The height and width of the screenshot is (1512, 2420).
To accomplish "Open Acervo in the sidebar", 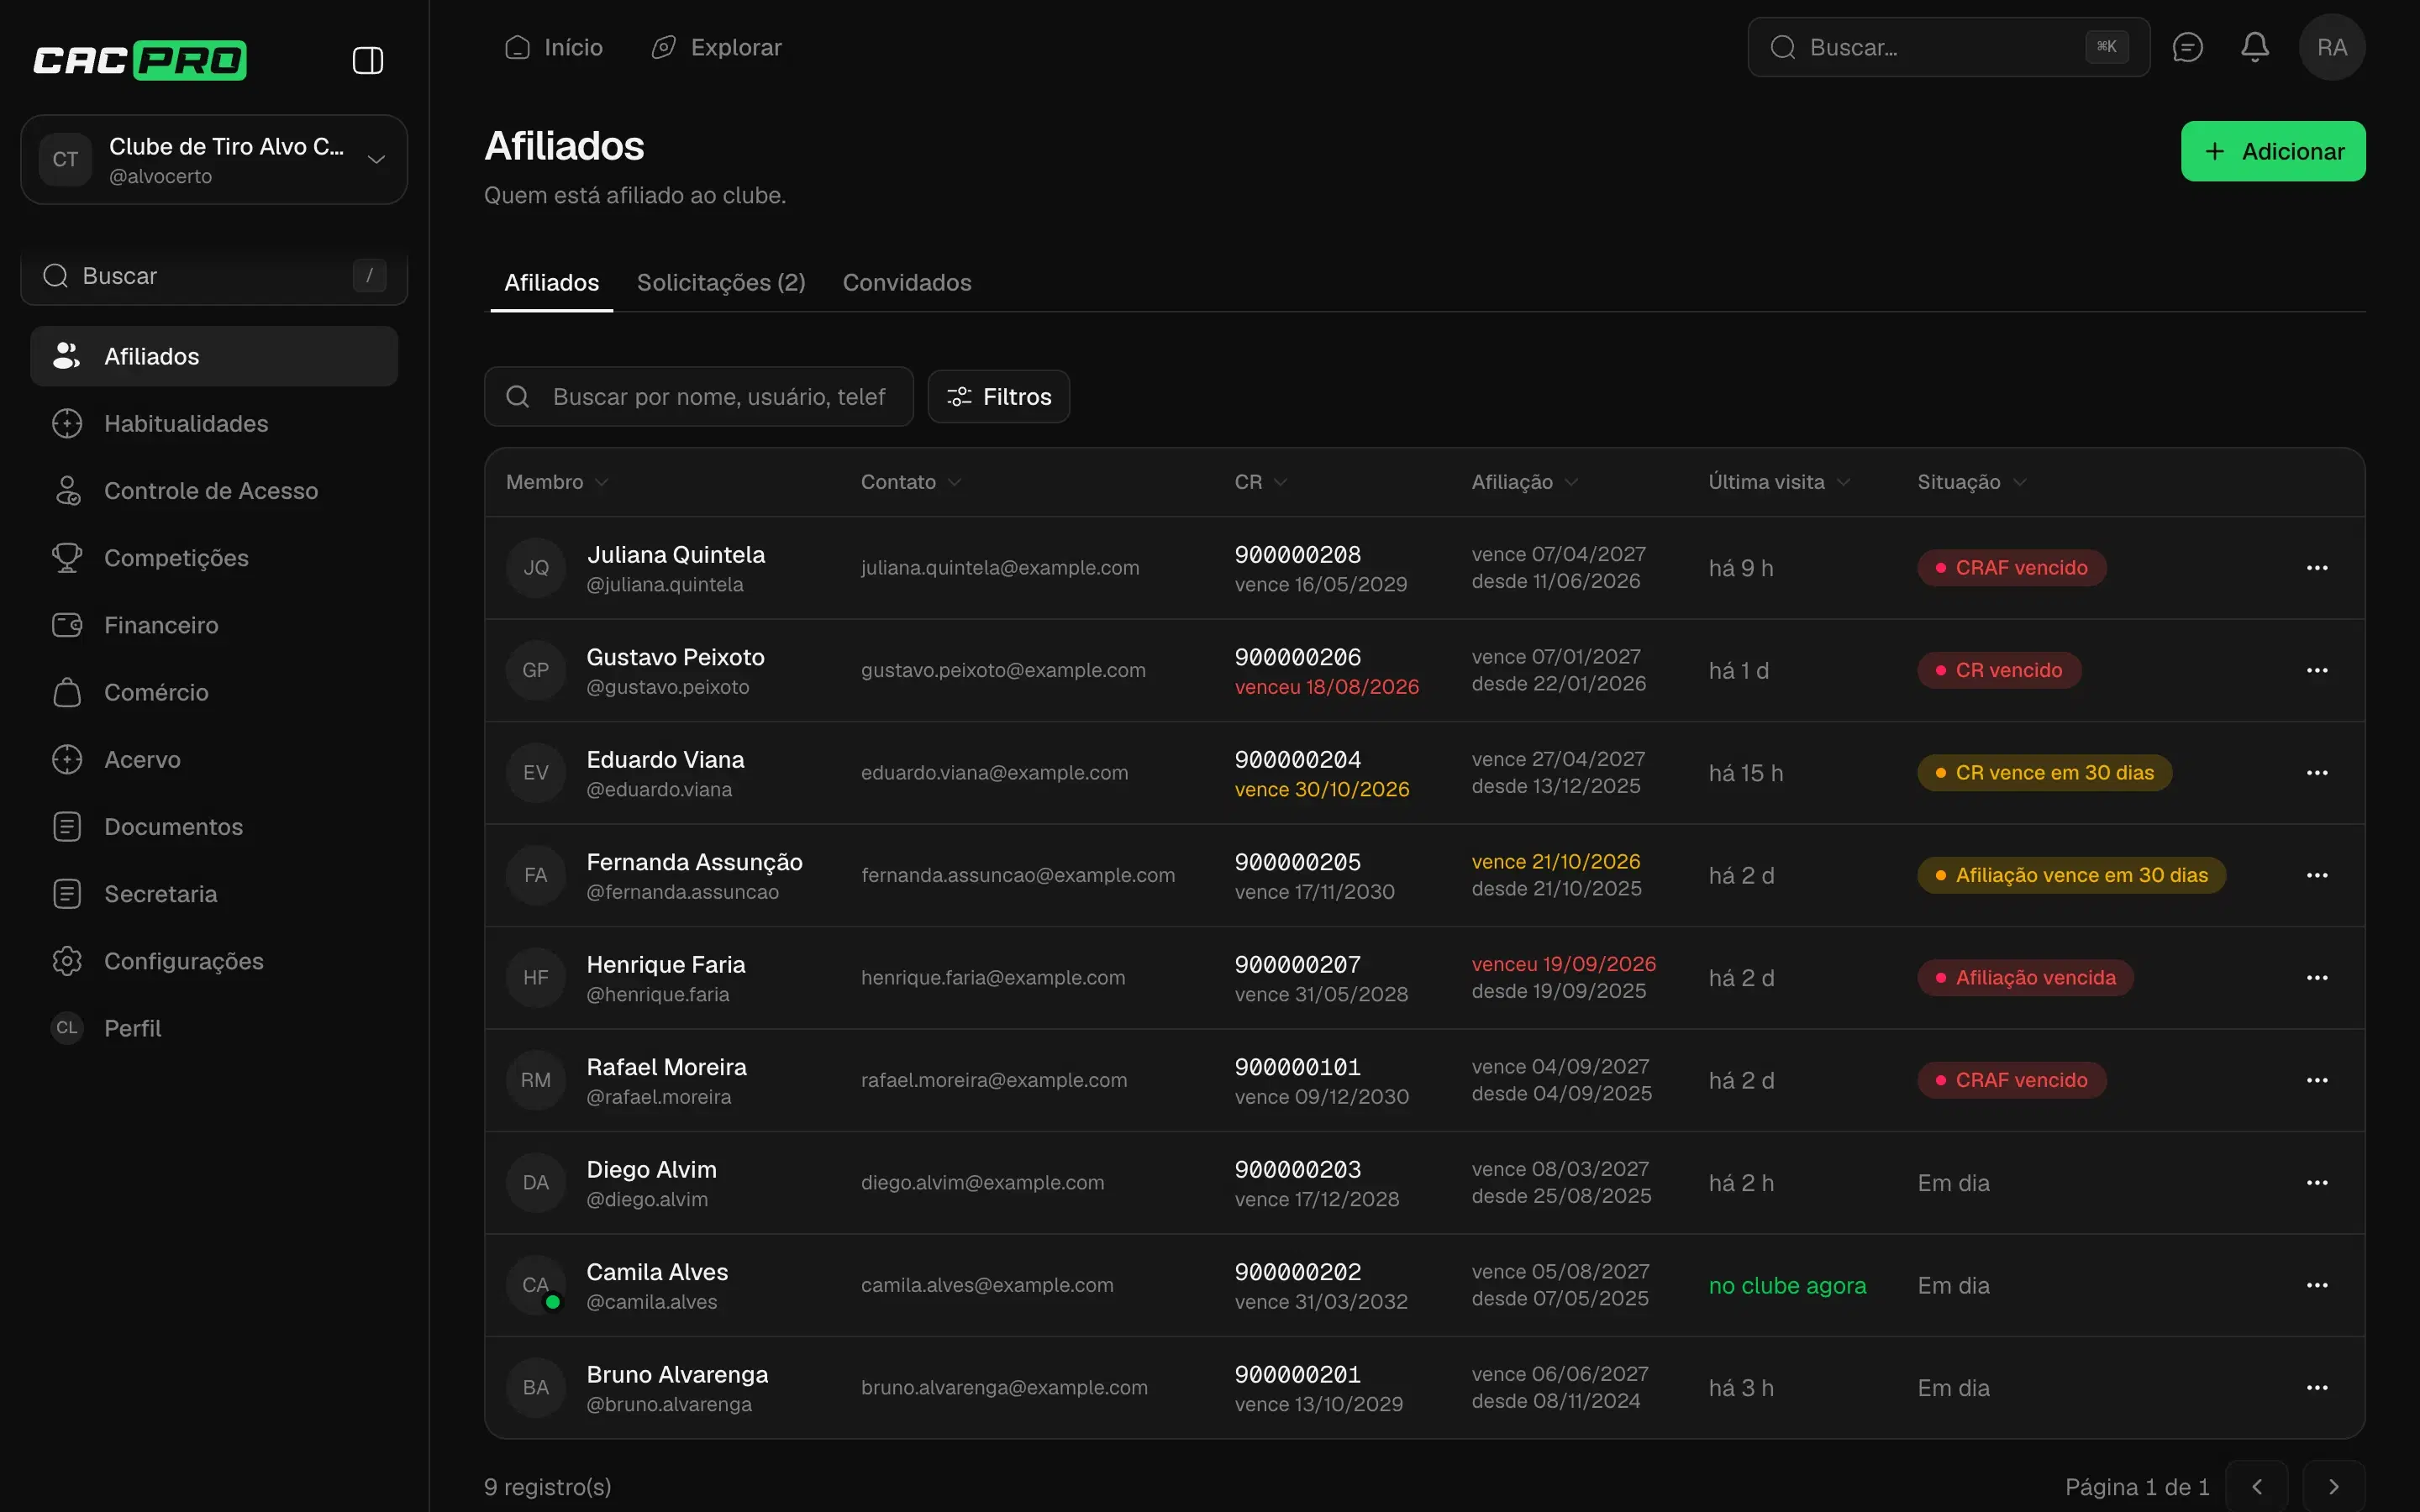I will tap(214, 759).
